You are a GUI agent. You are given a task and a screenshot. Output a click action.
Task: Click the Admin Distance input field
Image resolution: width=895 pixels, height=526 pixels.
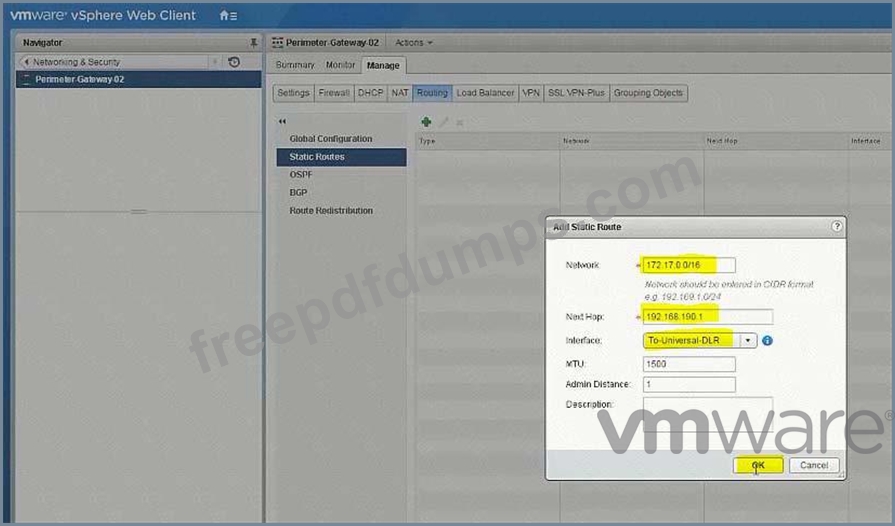click(x=689, y=385)
